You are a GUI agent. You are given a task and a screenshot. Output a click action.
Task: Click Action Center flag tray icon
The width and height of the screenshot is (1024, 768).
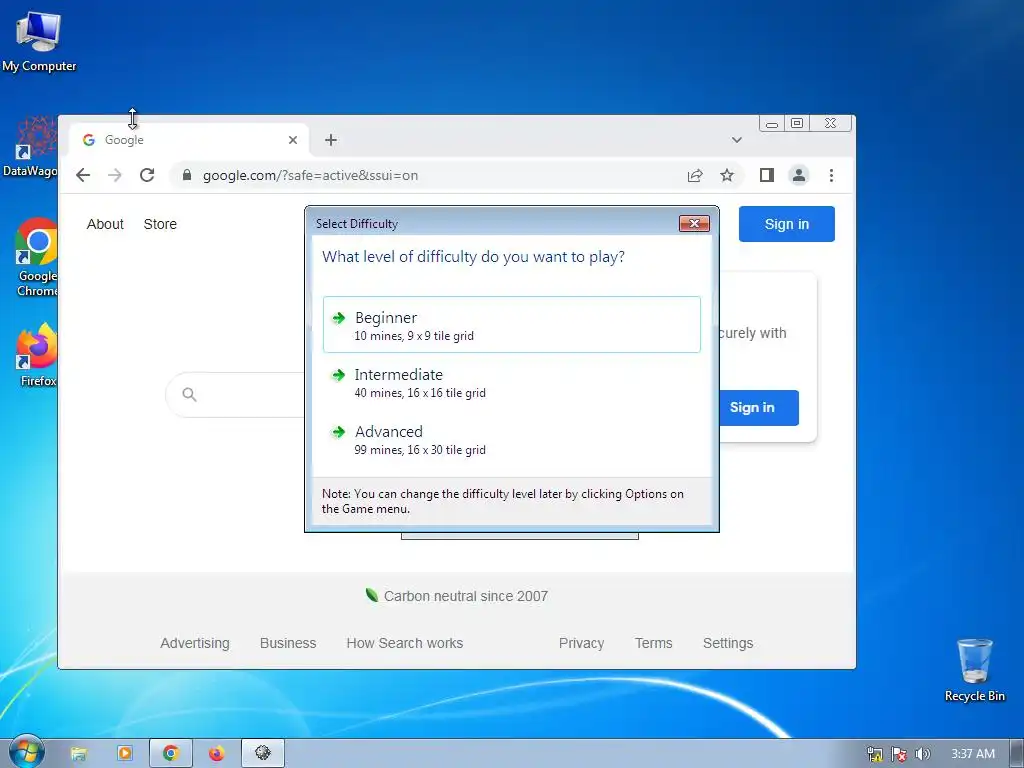coord(899,754)
